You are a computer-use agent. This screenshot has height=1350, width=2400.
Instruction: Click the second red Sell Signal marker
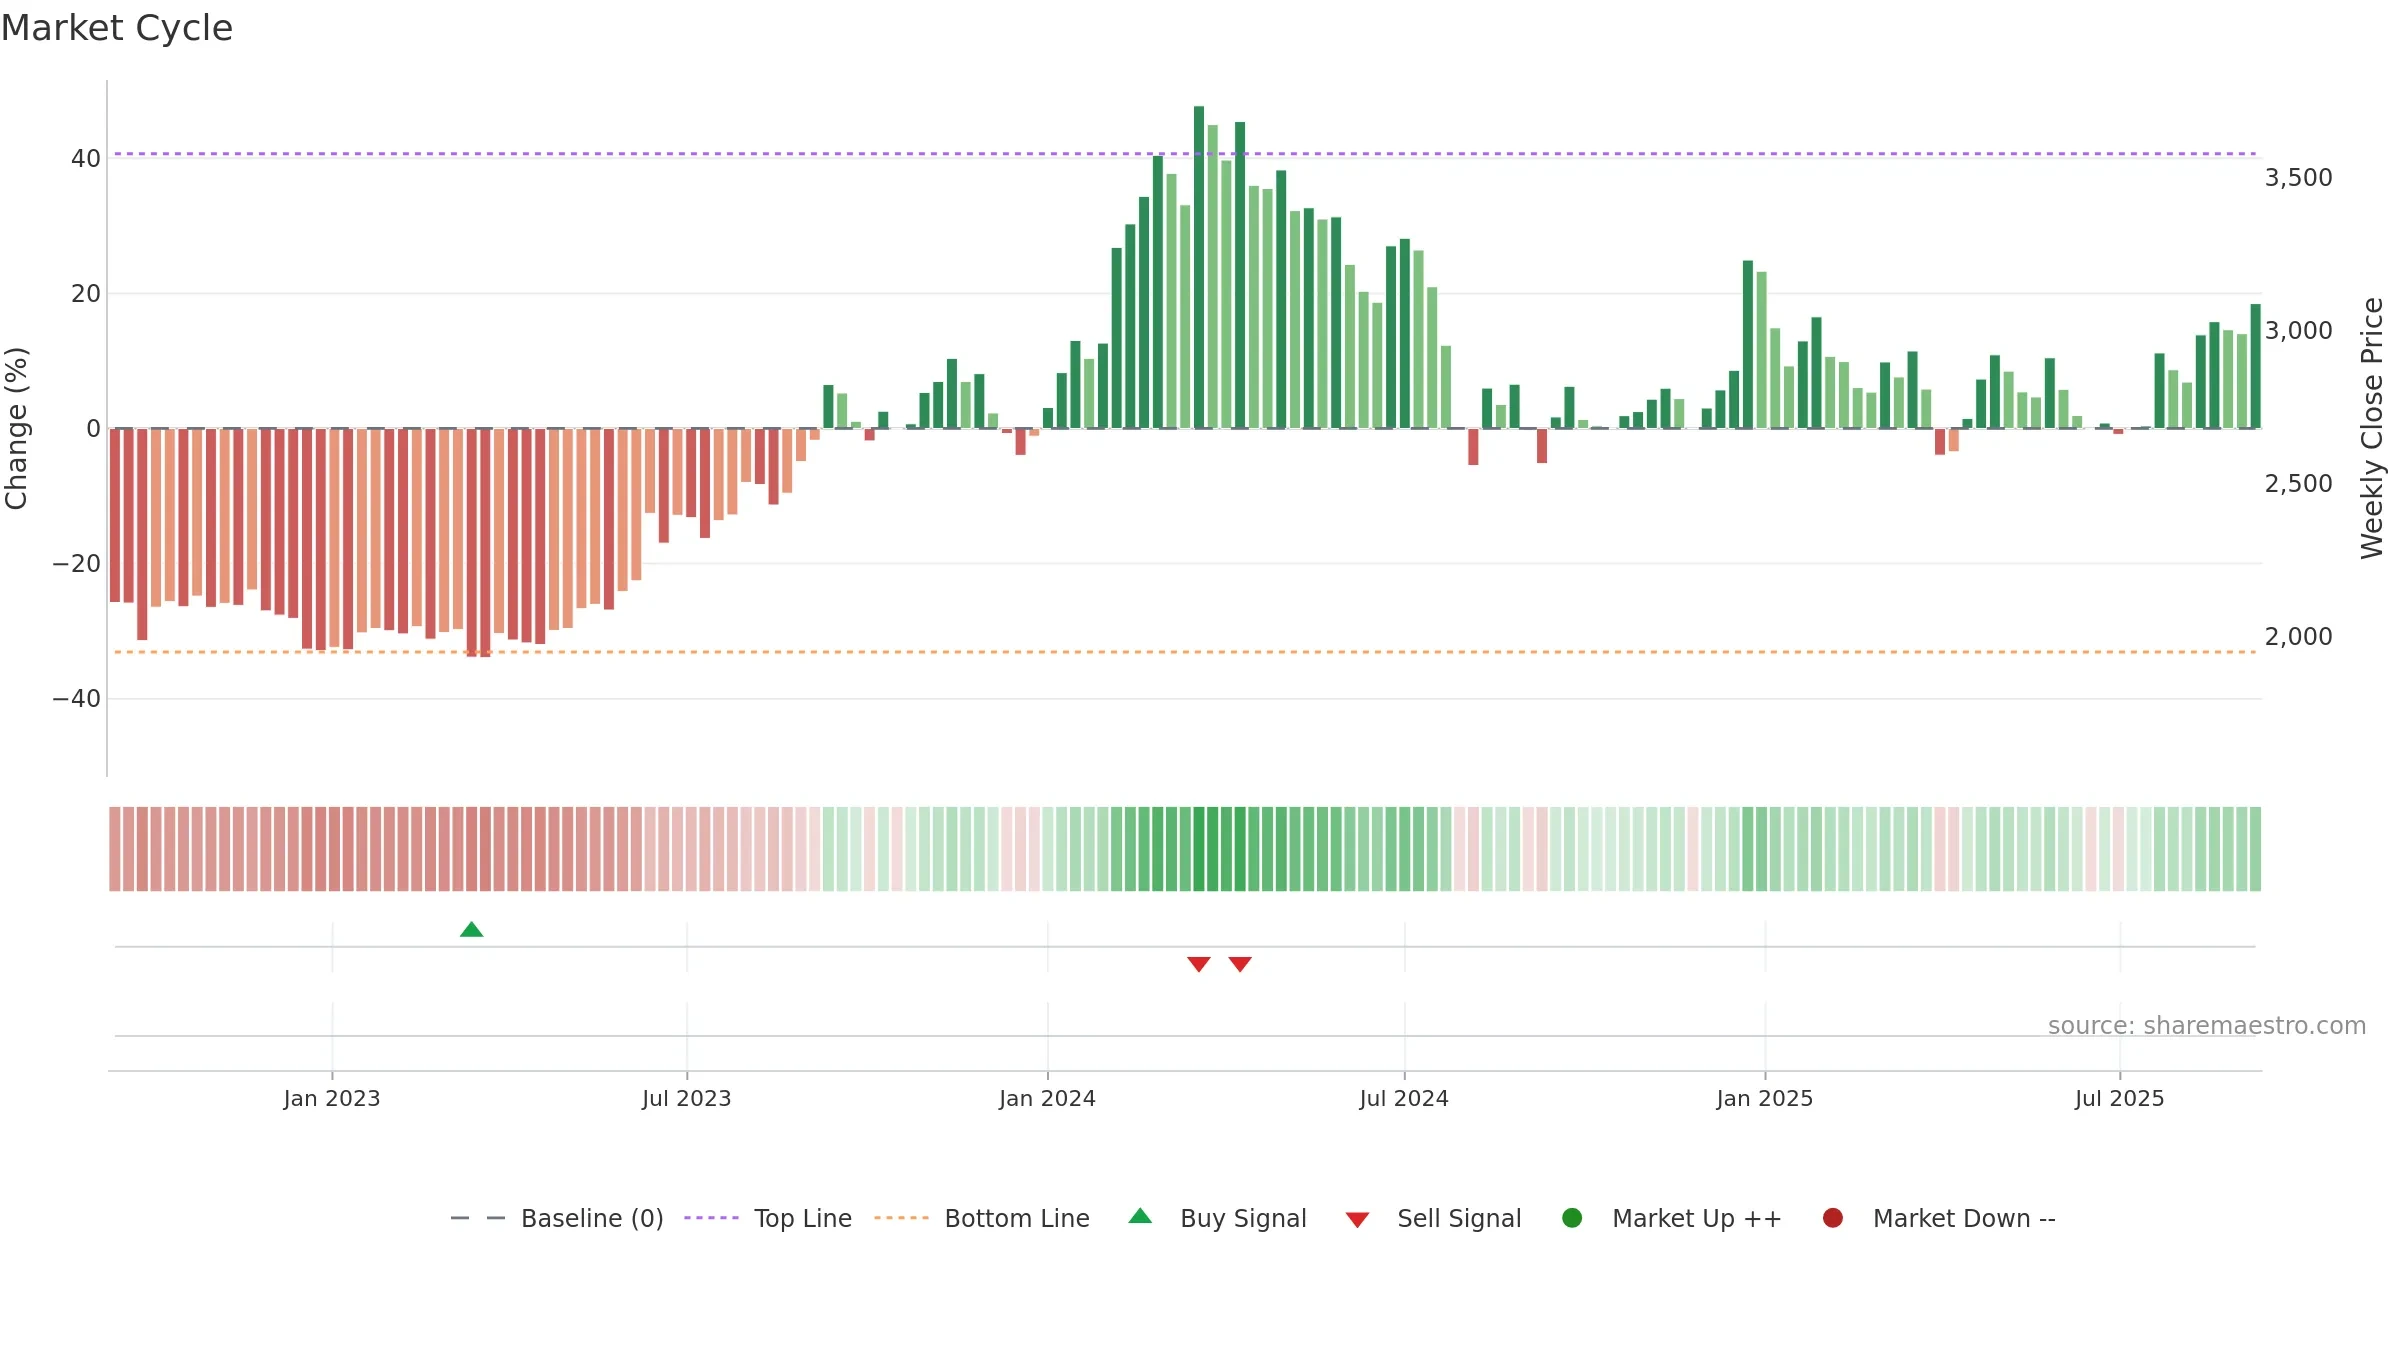1240,964
